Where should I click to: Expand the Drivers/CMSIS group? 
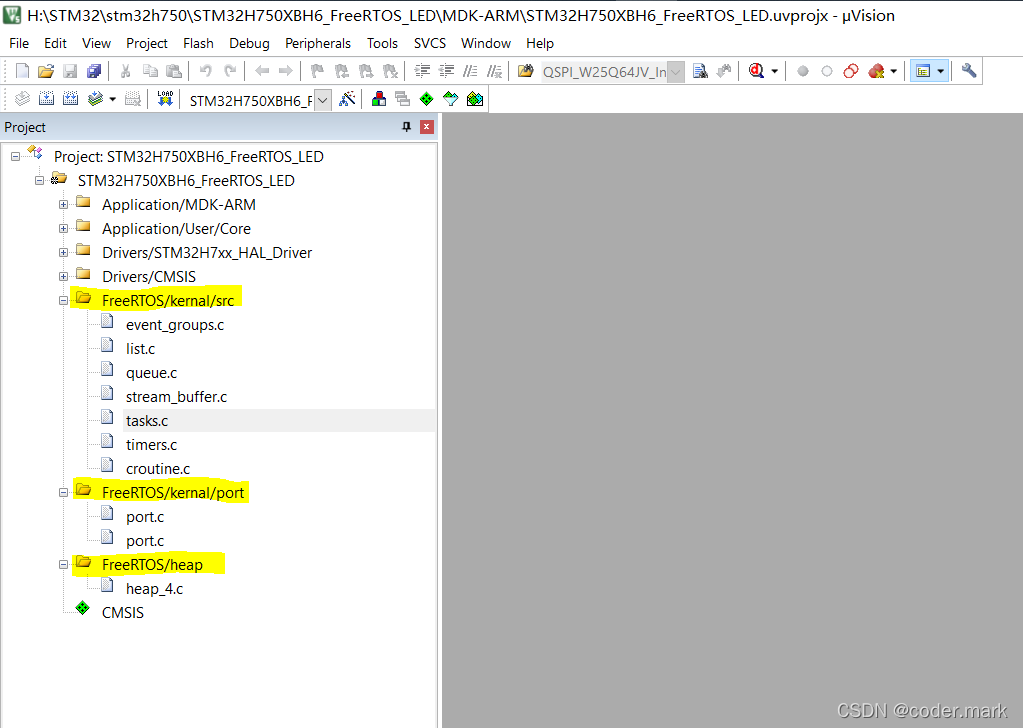63,277
